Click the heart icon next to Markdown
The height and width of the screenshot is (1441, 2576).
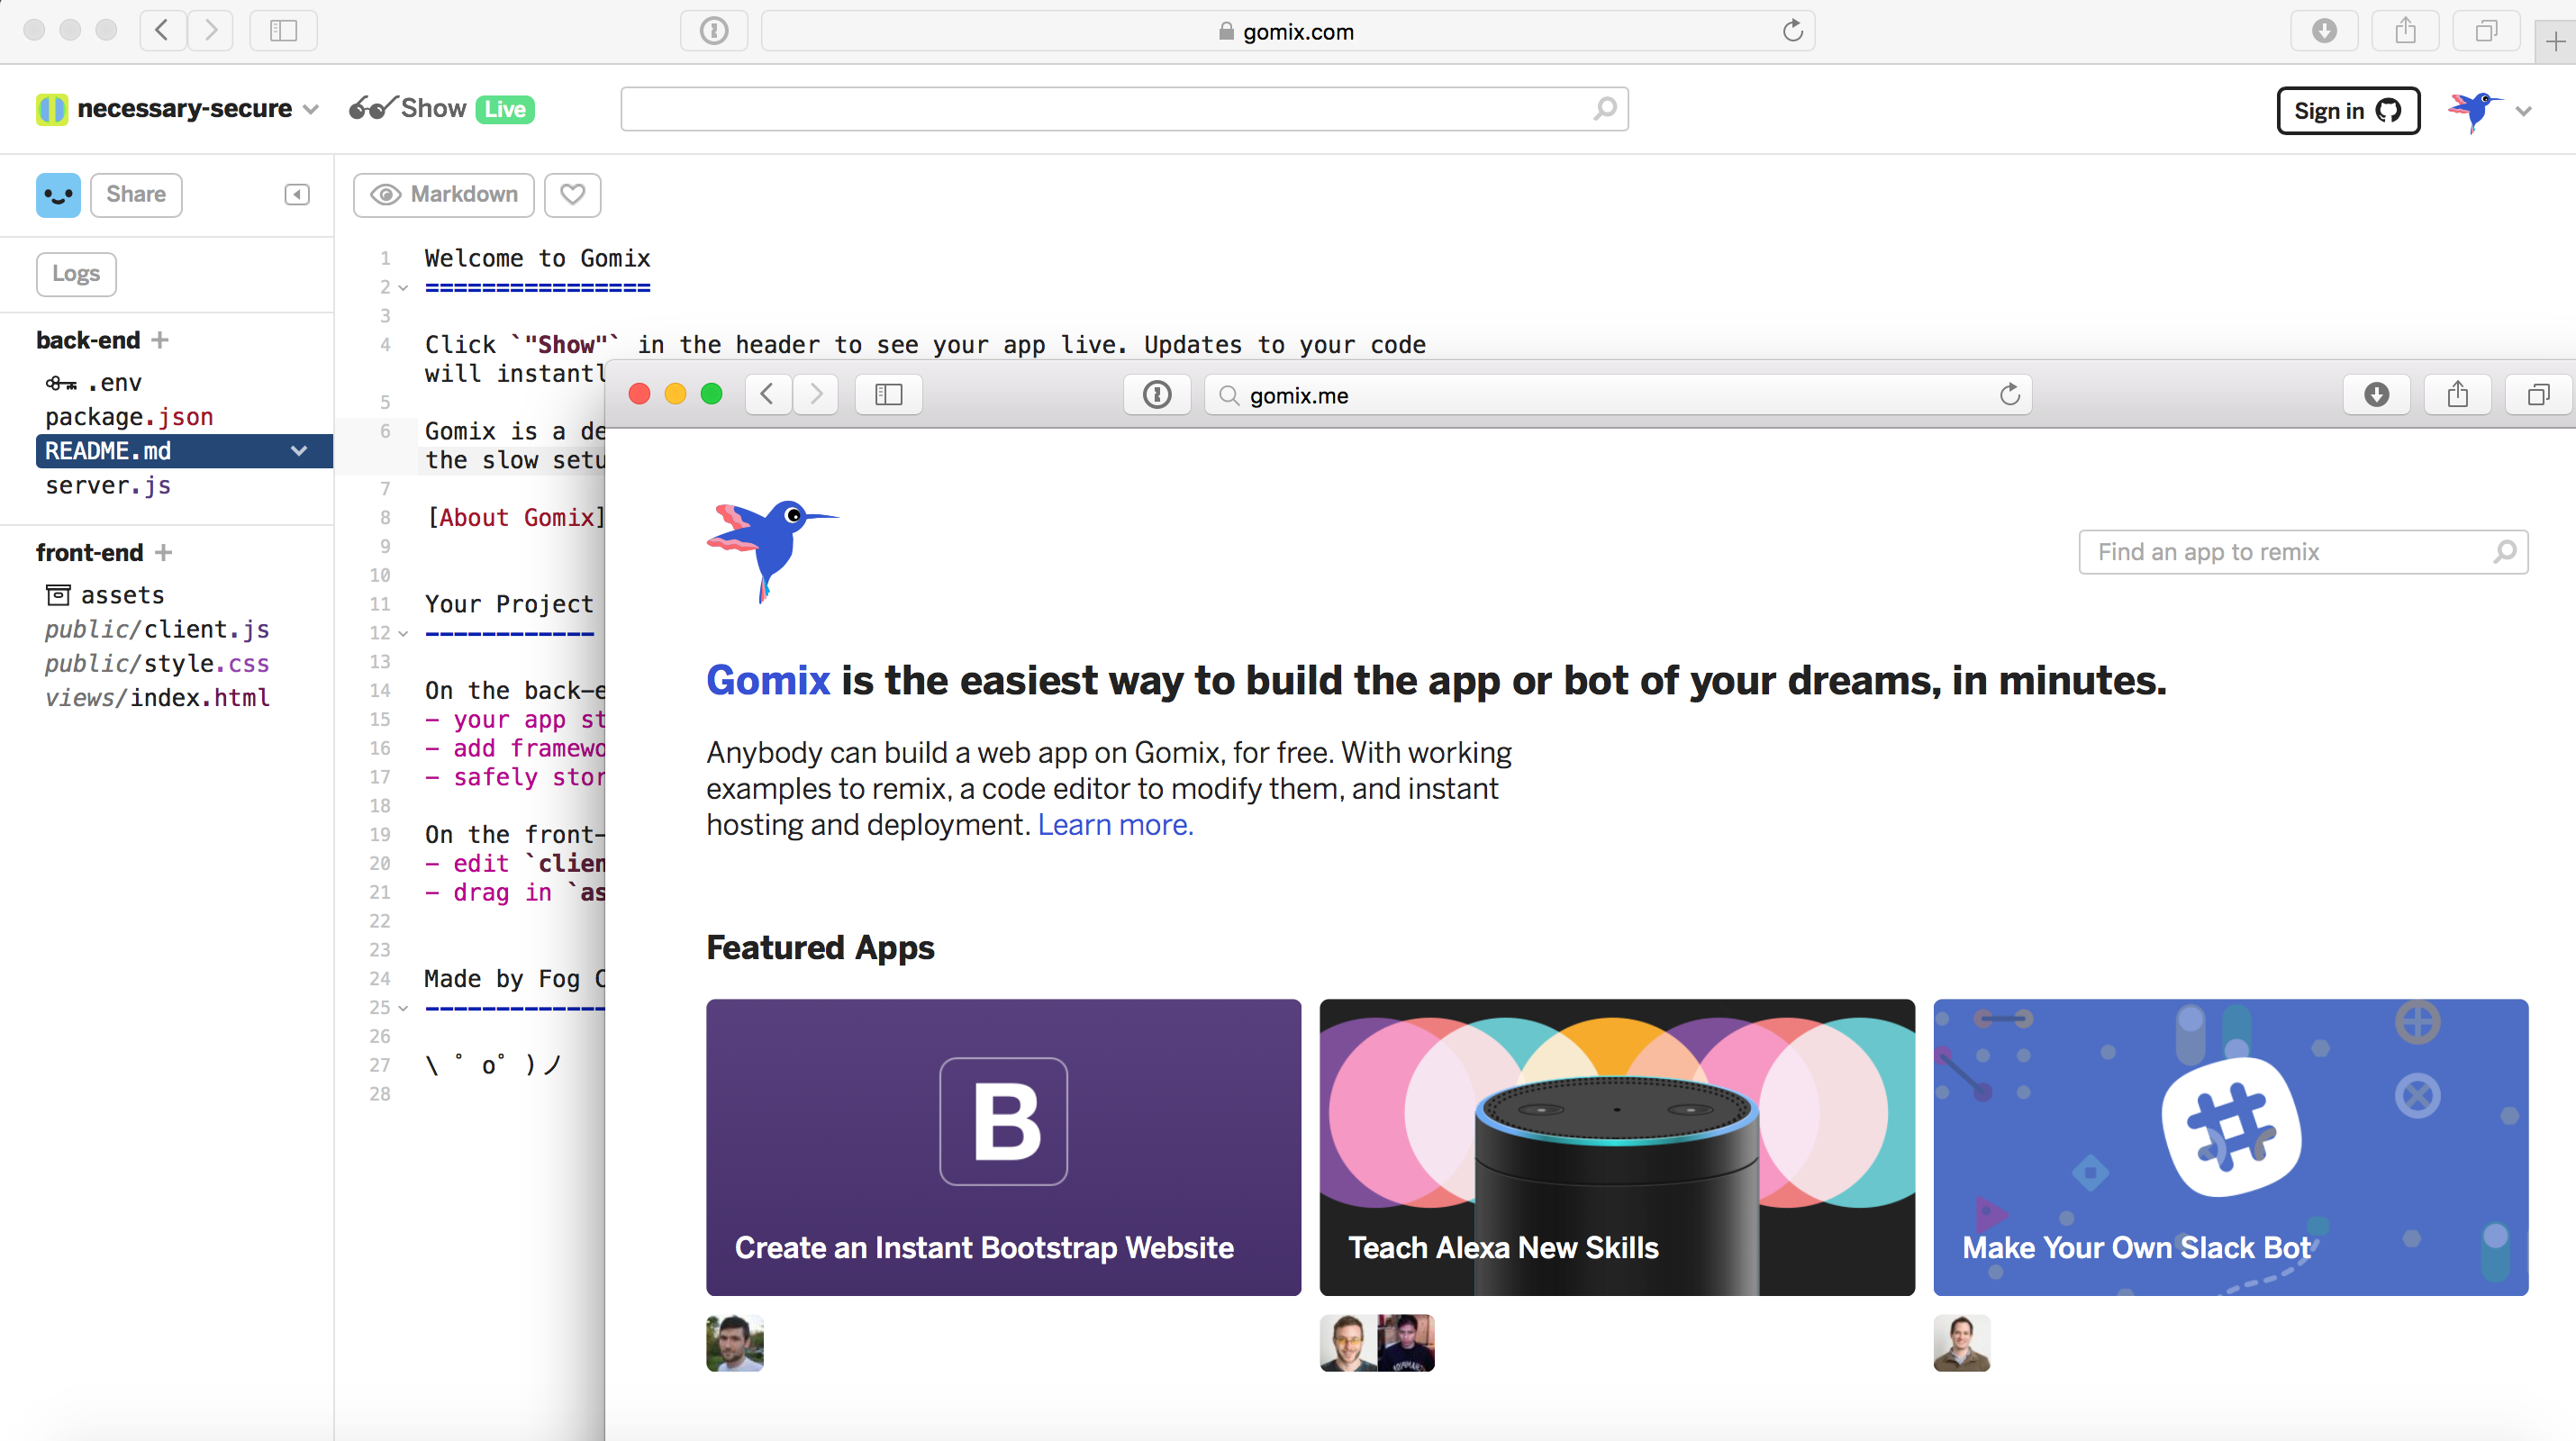click(x=572, y=194)
